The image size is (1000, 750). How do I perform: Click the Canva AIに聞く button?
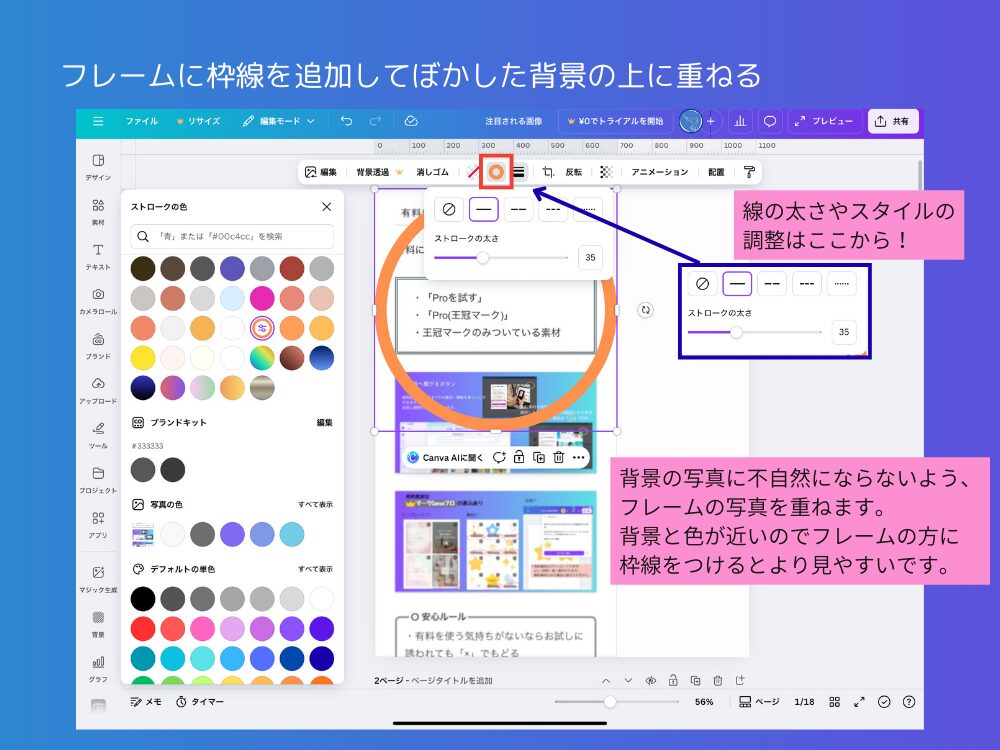click(453, 457)
